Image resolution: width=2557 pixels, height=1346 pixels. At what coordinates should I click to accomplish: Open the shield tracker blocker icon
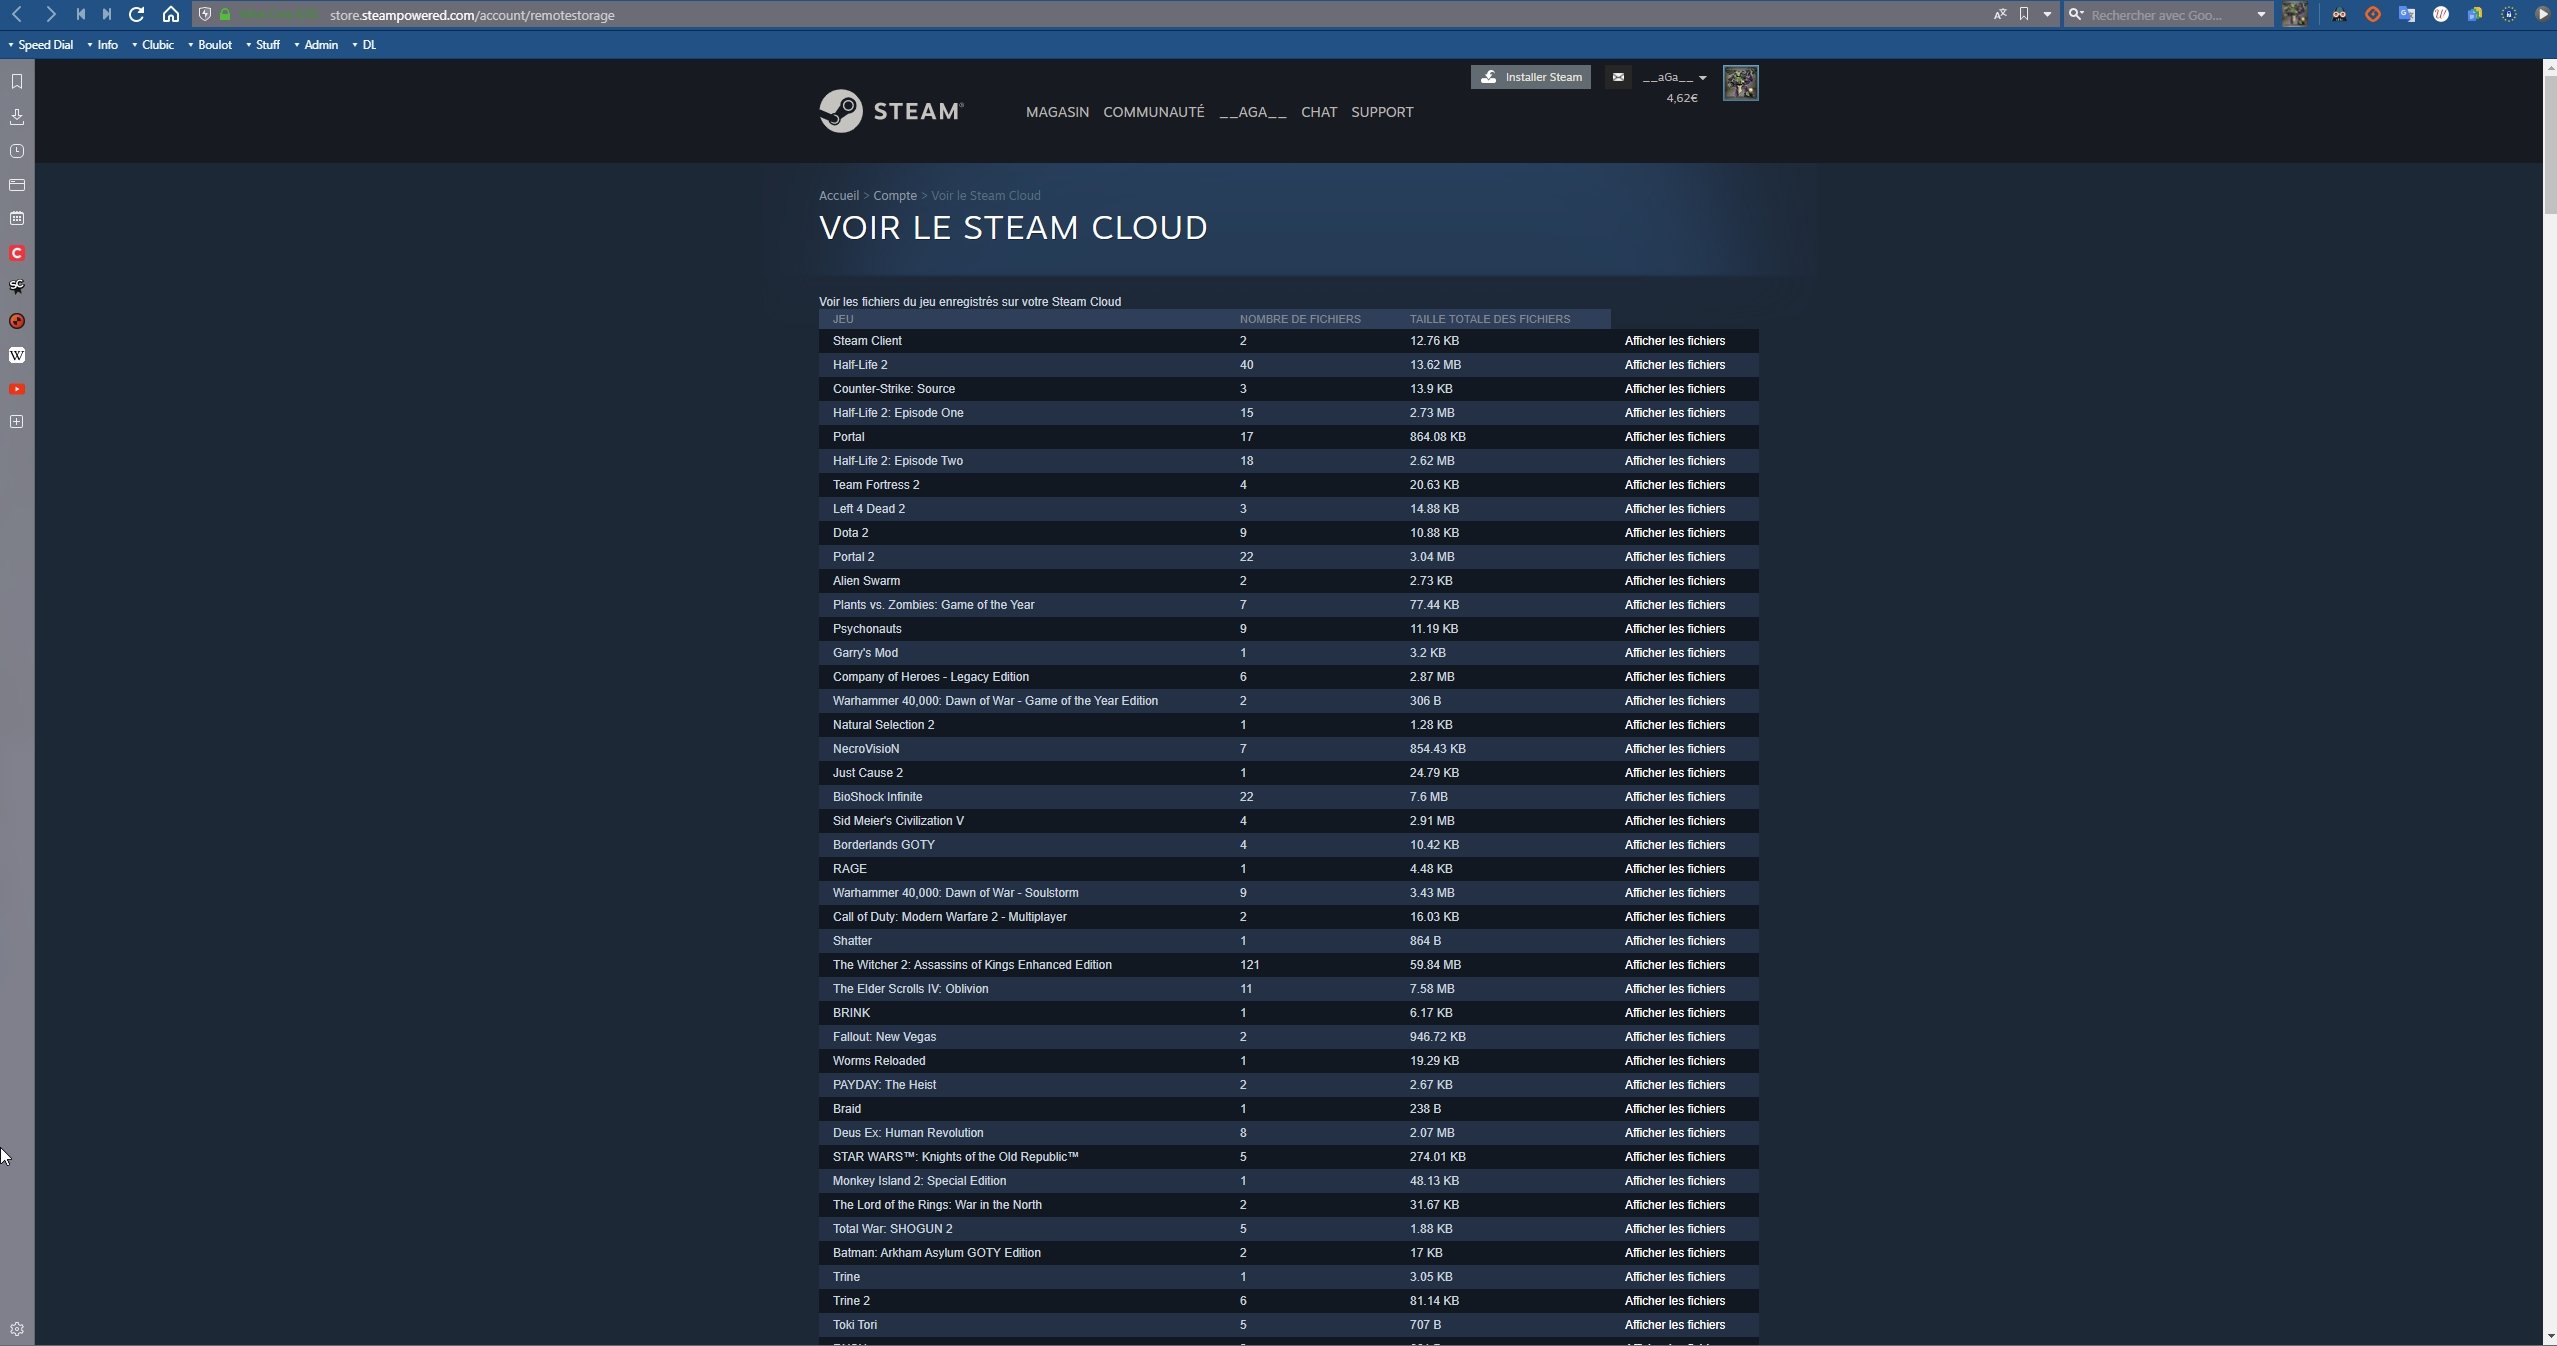coord(205,14)
